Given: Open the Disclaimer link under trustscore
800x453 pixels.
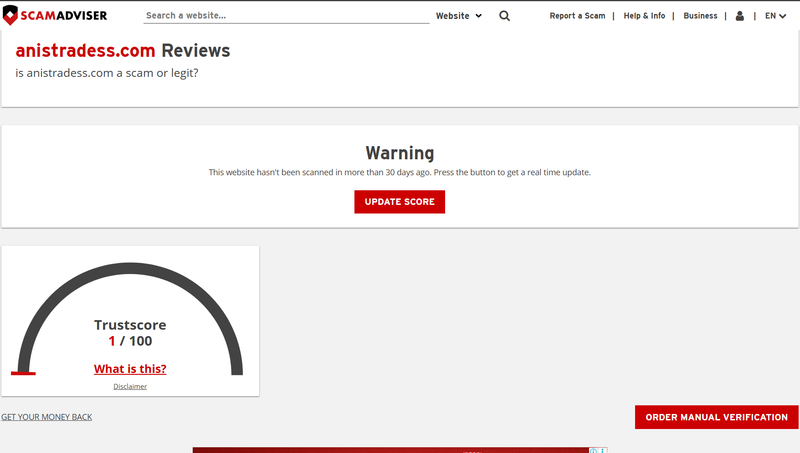Looking at the screenshot, I should [x=130, y=387].
